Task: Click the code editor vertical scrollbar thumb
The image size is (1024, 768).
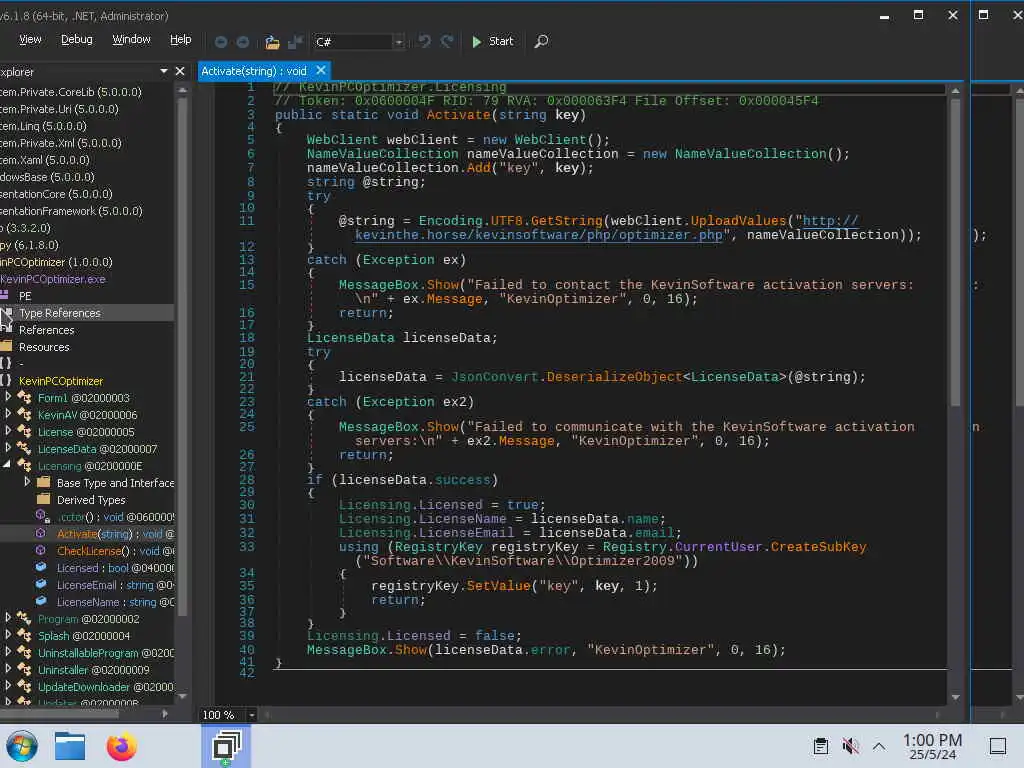Action: coord(955,251)
